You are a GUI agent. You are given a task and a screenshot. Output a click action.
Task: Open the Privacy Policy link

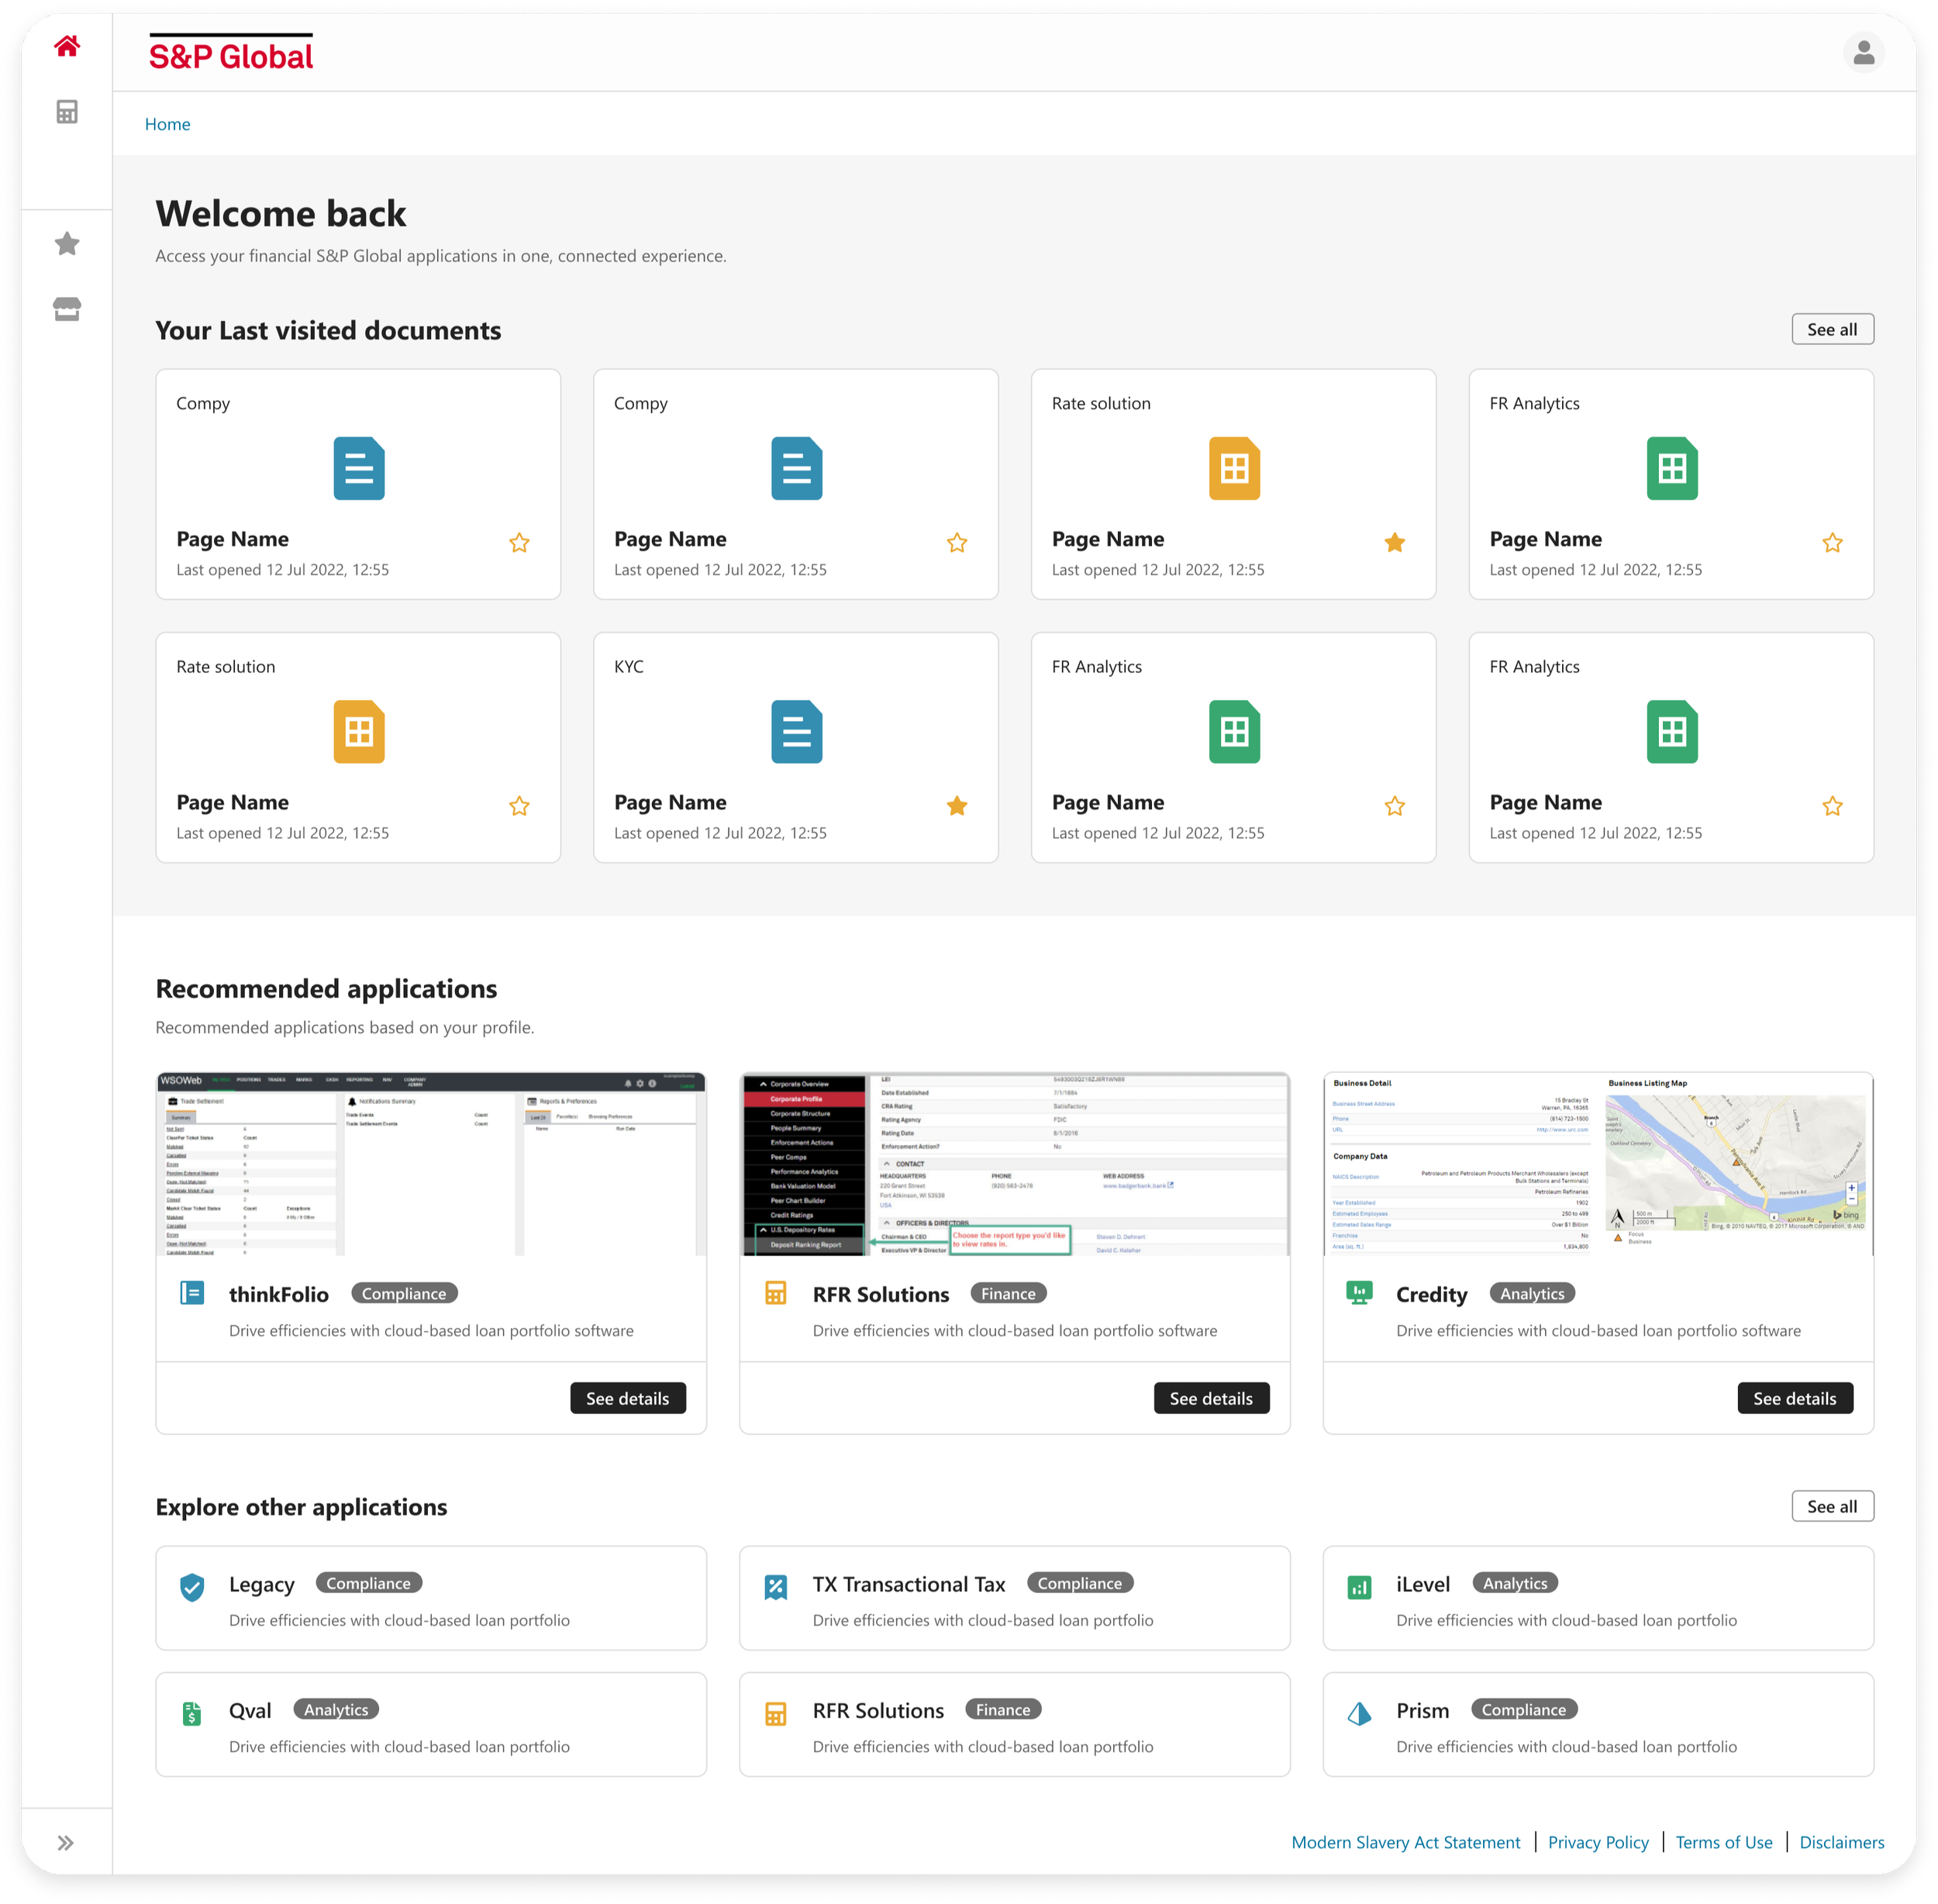pos(1598,1842)
